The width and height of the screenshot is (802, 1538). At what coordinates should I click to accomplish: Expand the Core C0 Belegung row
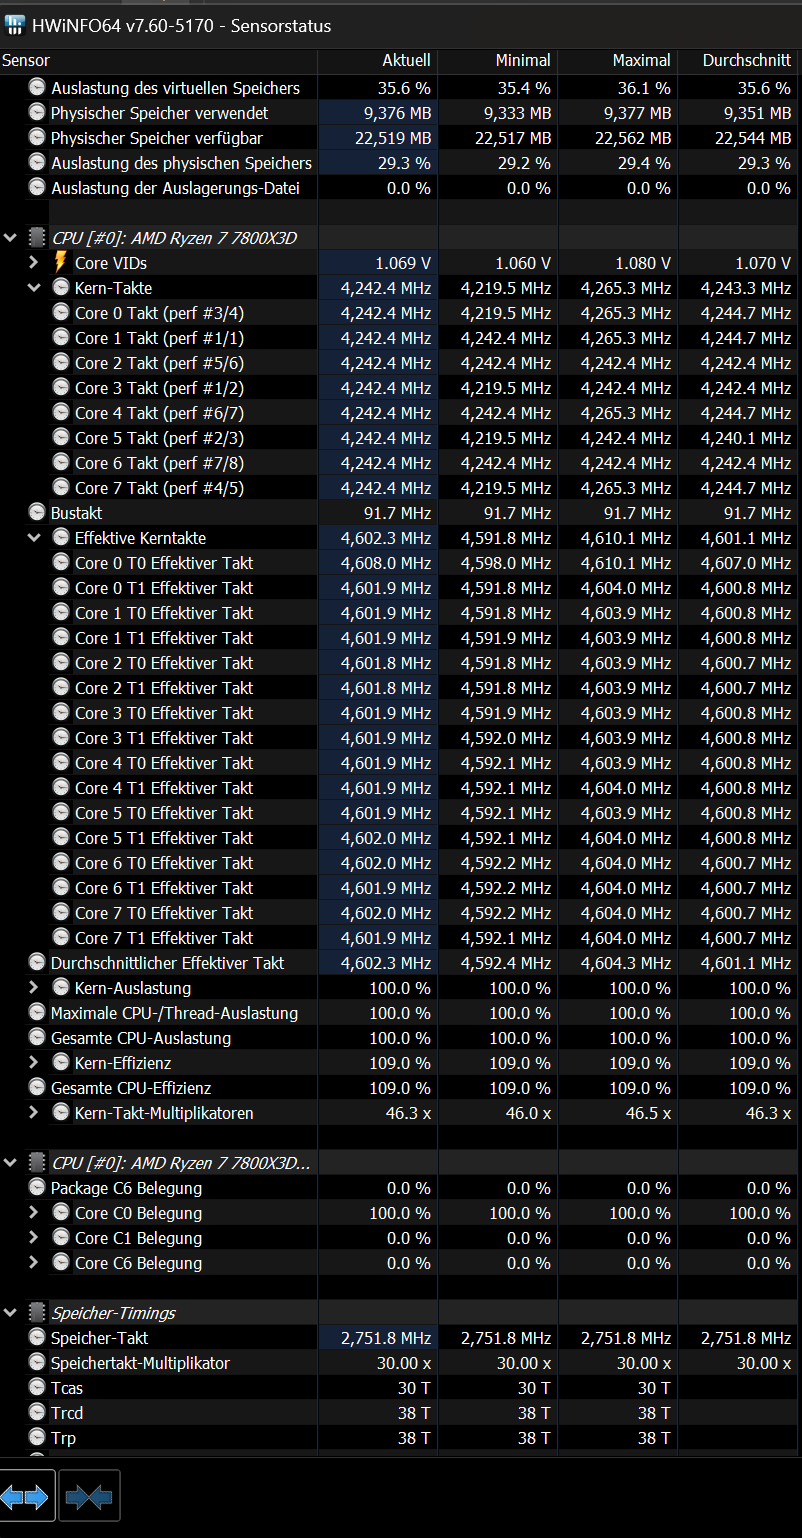click(34, 1213)
